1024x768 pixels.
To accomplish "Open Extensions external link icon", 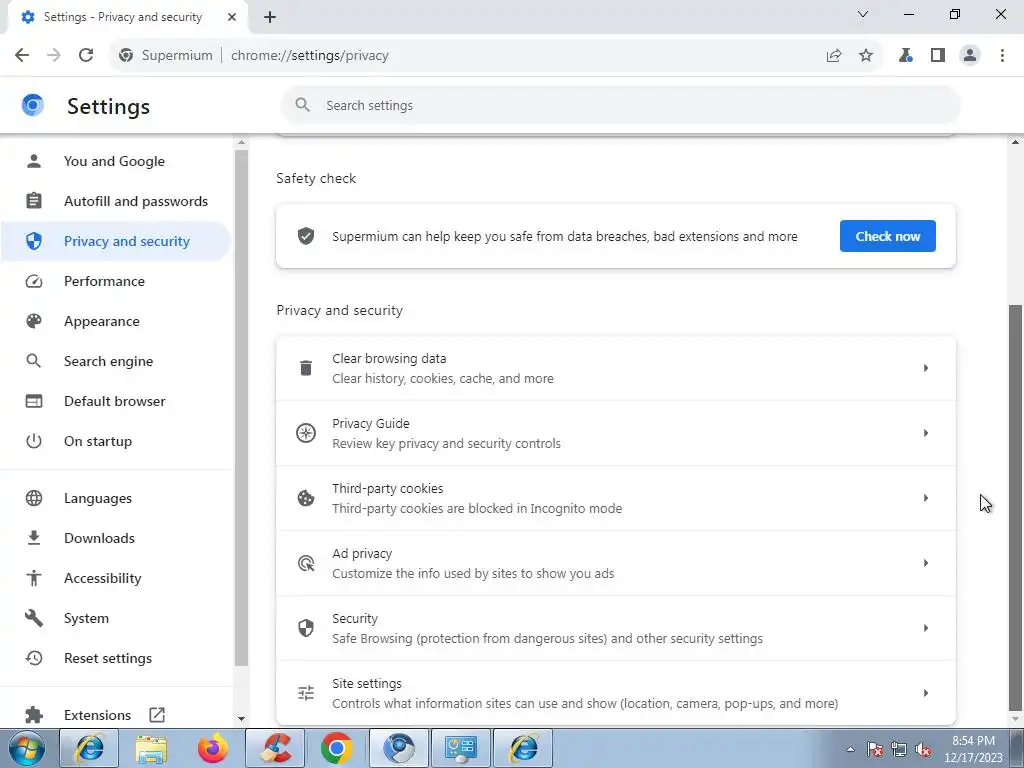I will tap(157, 714).
